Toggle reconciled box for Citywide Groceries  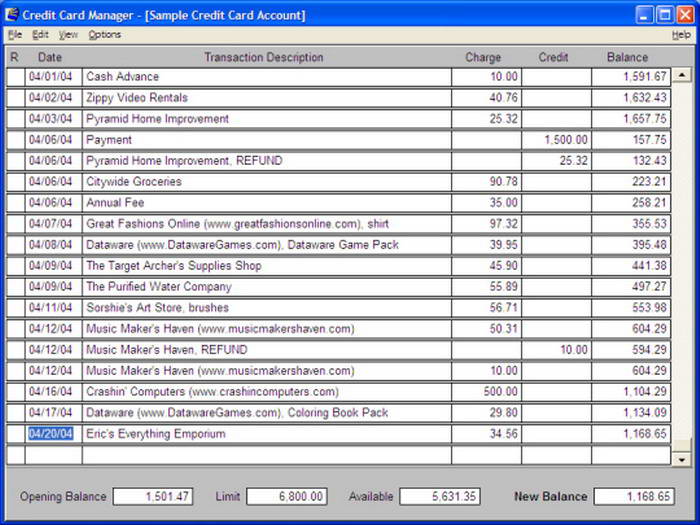(16, 182)
